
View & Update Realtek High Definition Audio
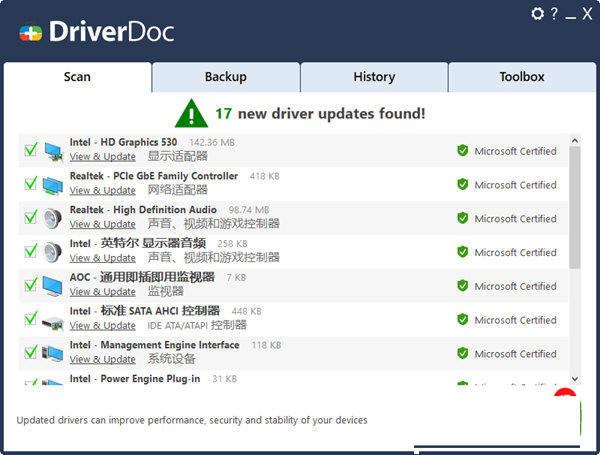click(103, 224)
